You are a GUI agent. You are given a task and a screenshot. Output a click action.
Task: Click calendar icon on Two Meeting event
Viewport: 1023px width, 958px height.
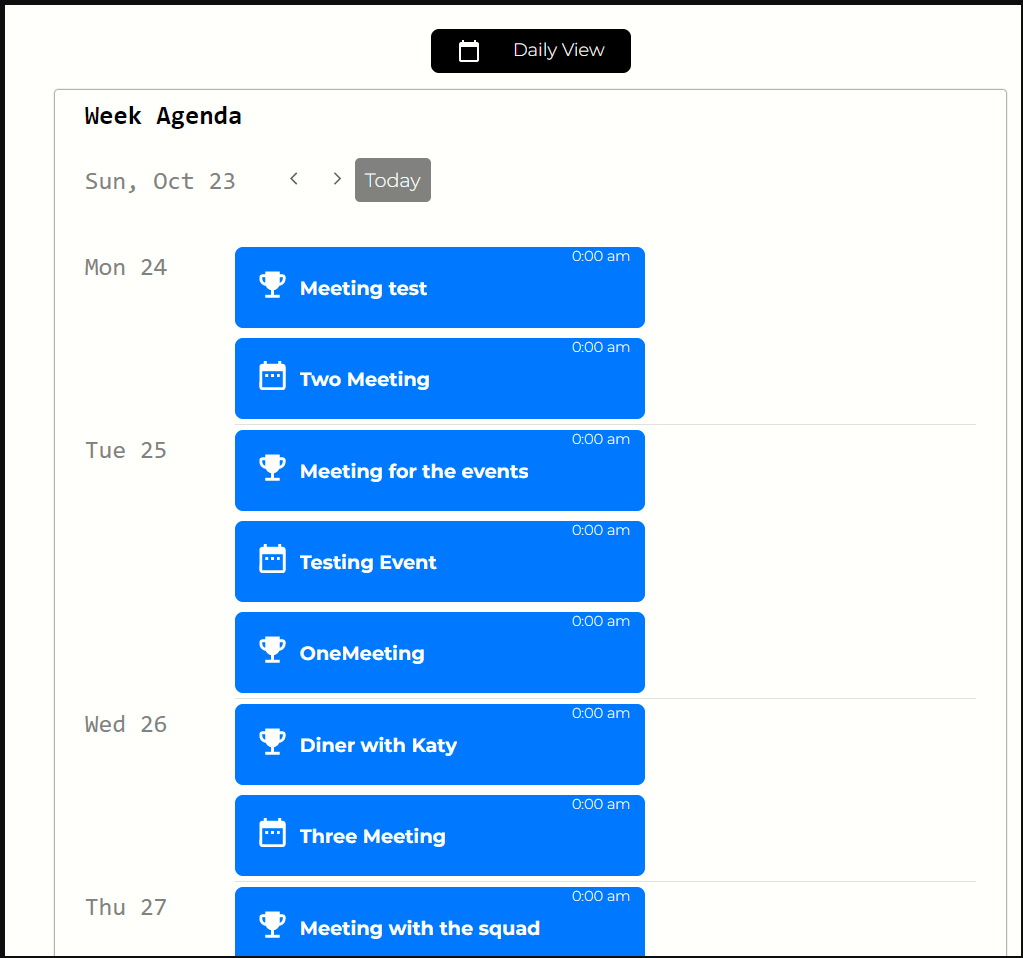pyautogui.click(x=272, y=376)
